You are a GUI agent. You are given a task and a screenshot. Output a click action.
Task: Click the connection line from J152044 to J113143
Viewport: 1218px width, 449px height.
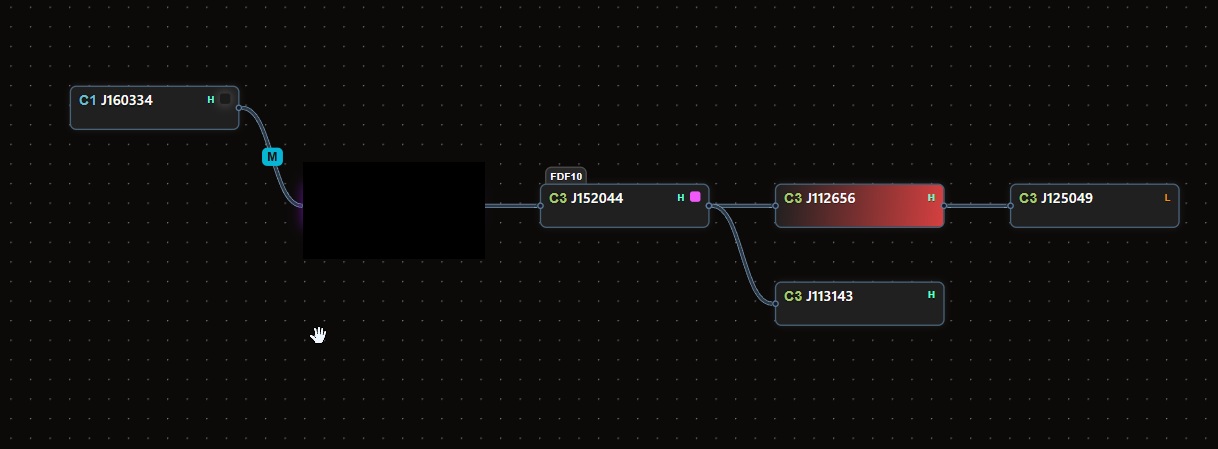point(742,254)
